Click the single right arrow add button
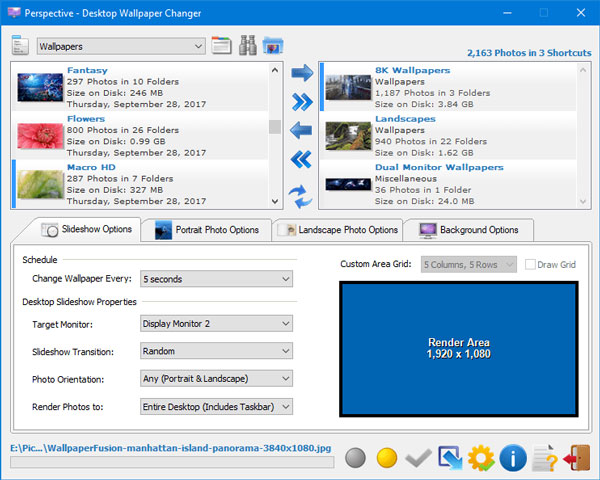The height and width of the screenshot is (480, 600). coord(301,73)
